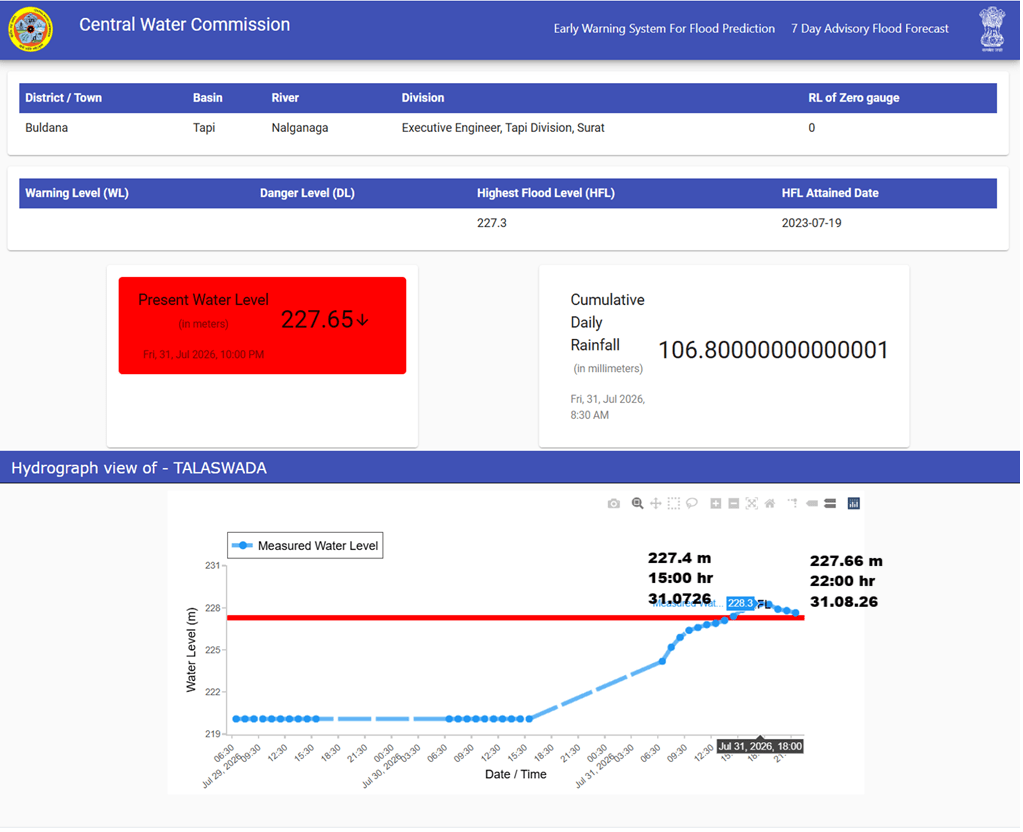The height and width of the screenshot is (832, 1023).
Task: Reset axes with the home icon
Action: (x=770, y=504)
